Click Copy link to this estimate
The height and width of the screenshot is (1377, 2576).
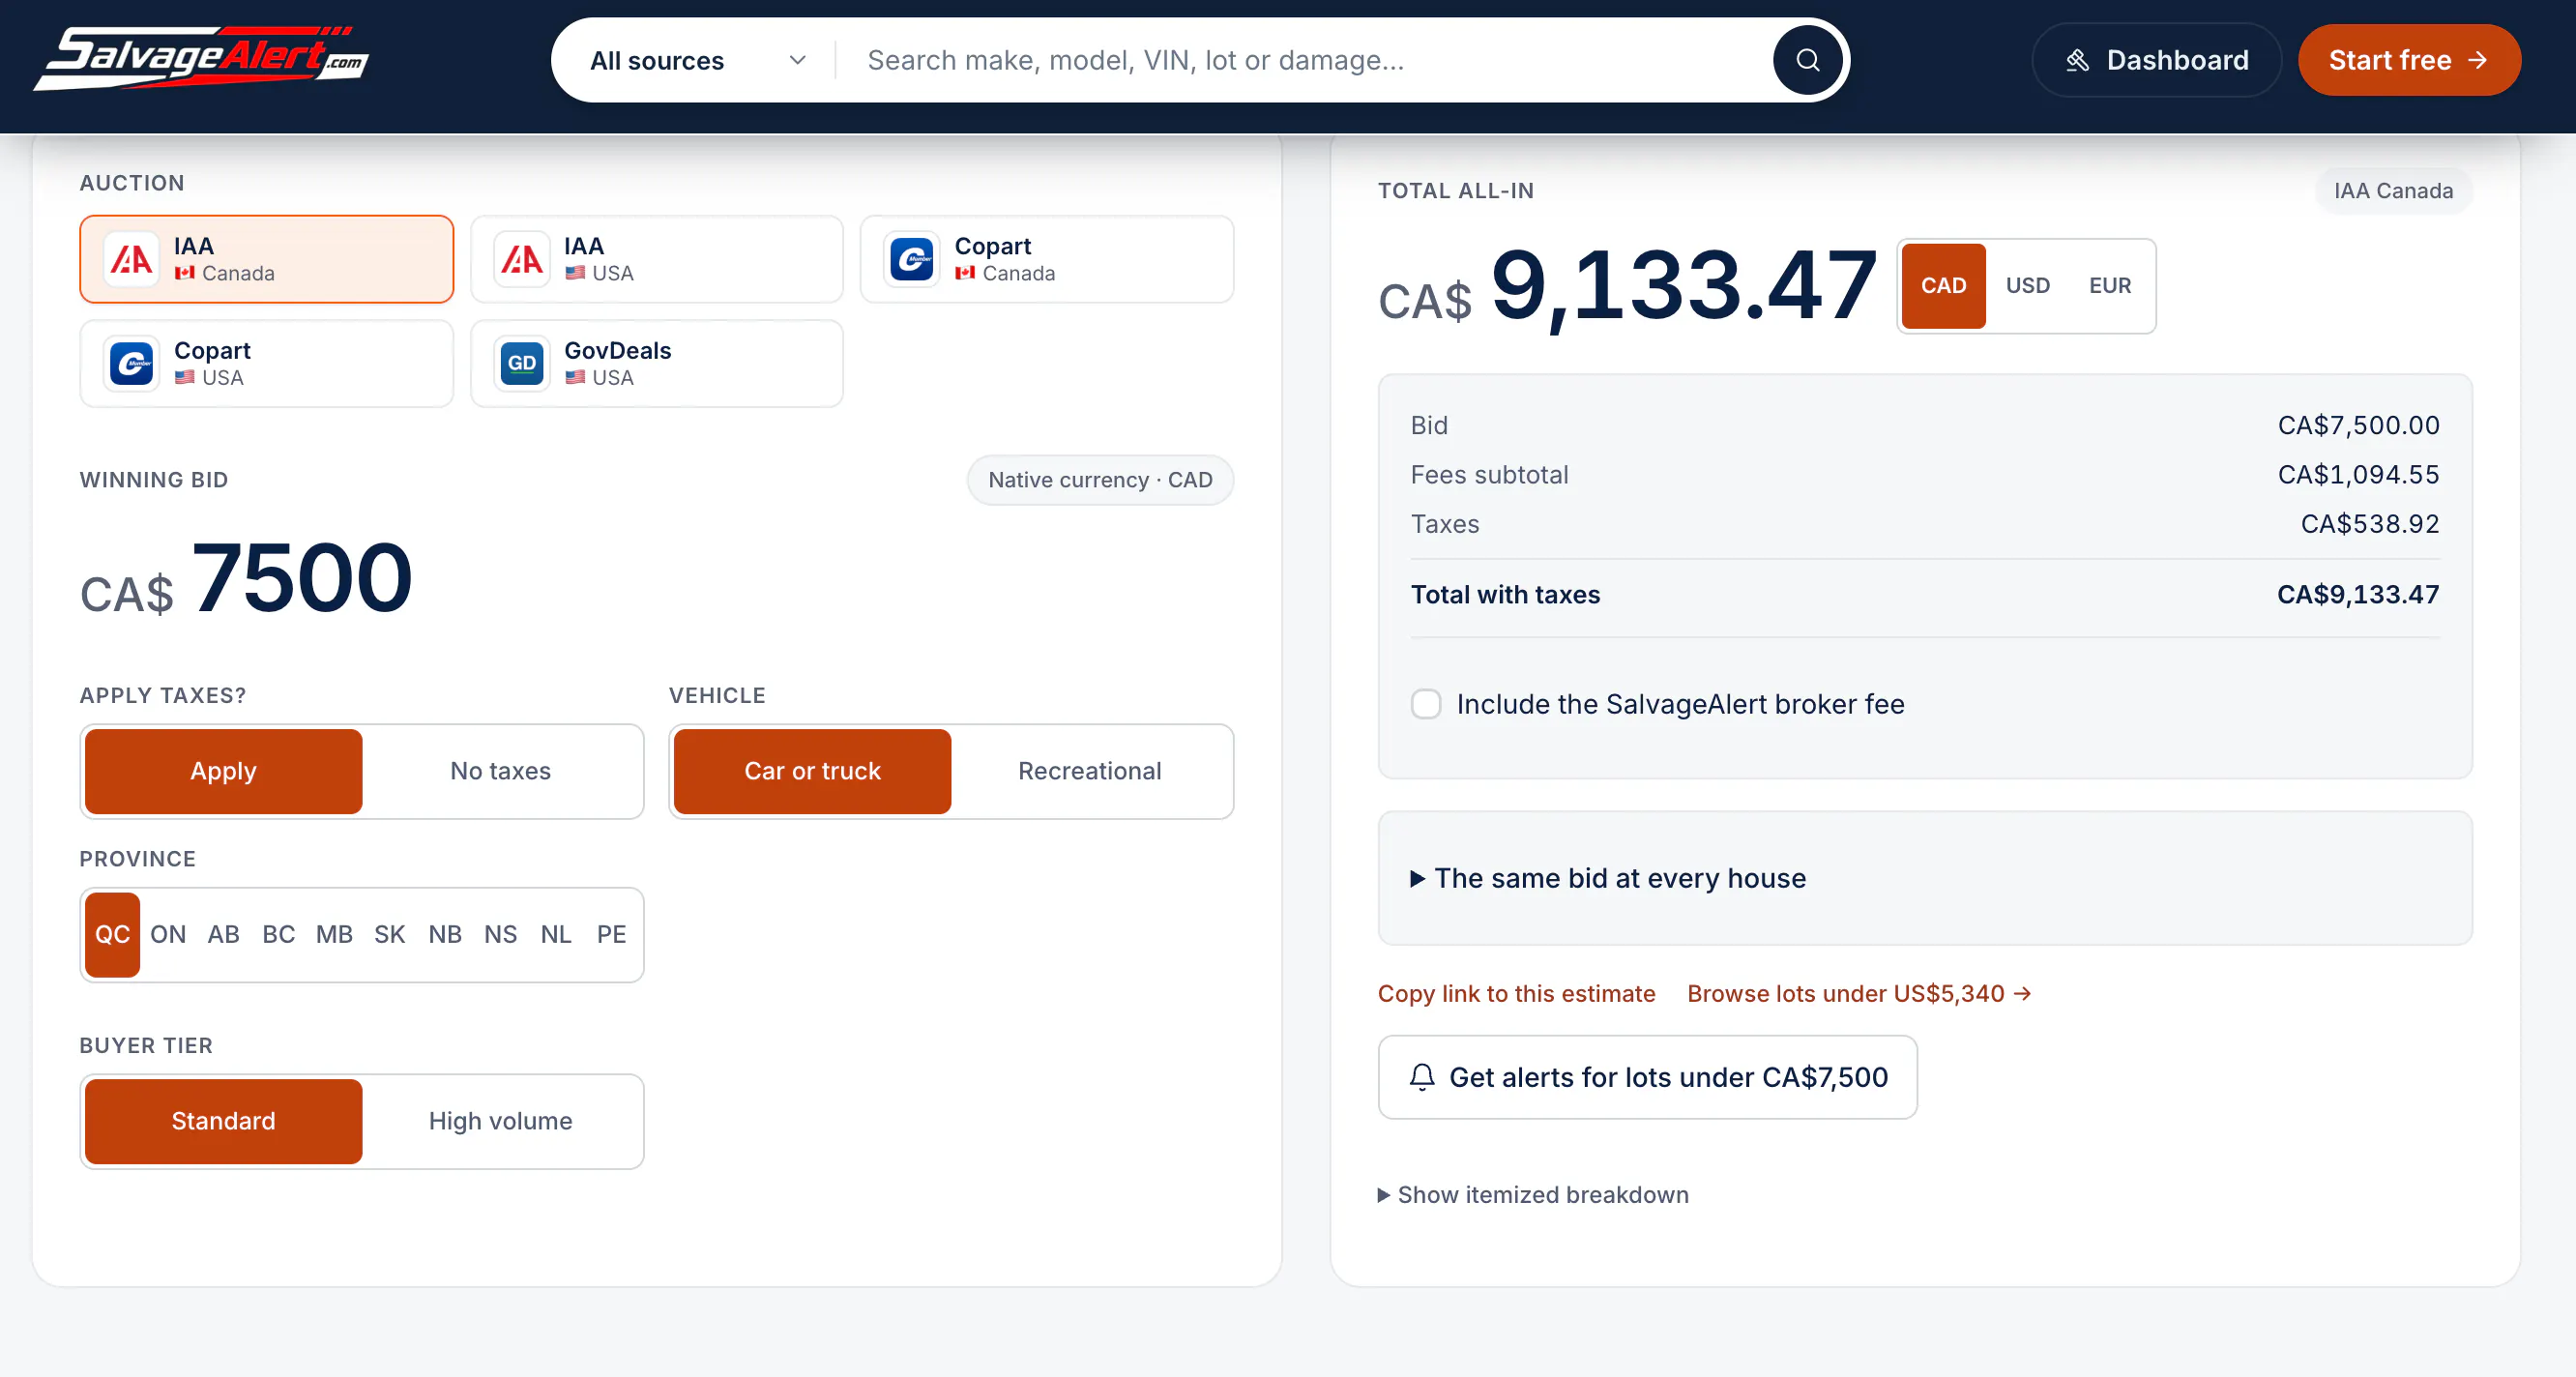point(1516,993)
